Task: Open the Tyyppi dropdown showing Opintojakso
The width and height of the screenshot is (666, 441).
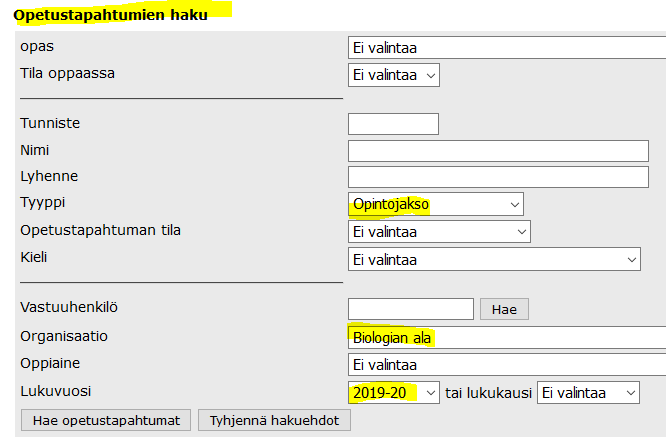Action: [x=435, y=204]
